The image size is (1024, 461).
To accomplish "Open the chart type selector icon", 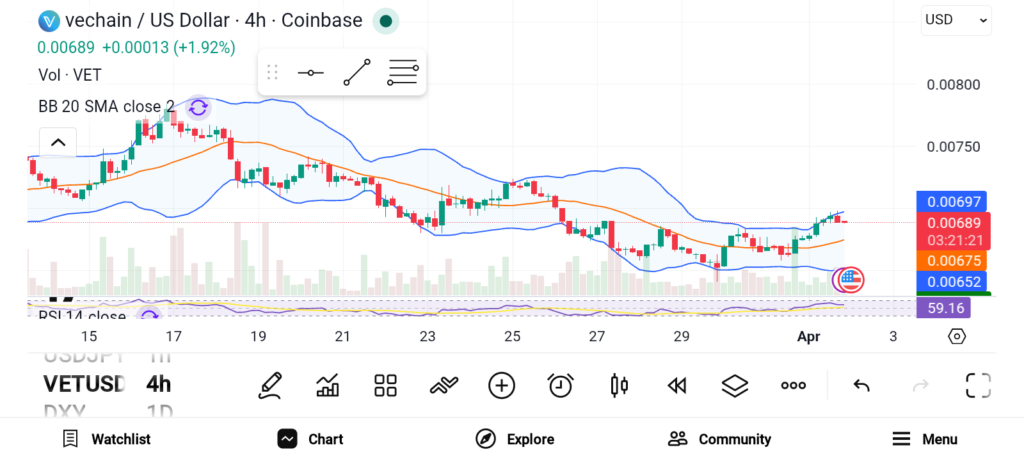I will tap(327, 385).
